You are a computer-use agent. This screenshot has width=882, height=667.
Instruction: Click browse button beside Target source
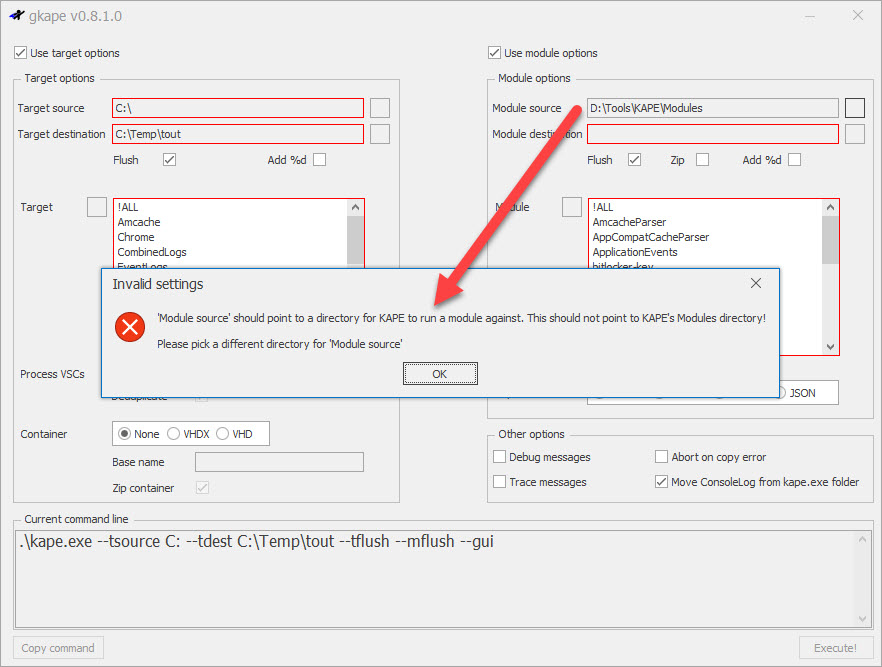[380, 108]
